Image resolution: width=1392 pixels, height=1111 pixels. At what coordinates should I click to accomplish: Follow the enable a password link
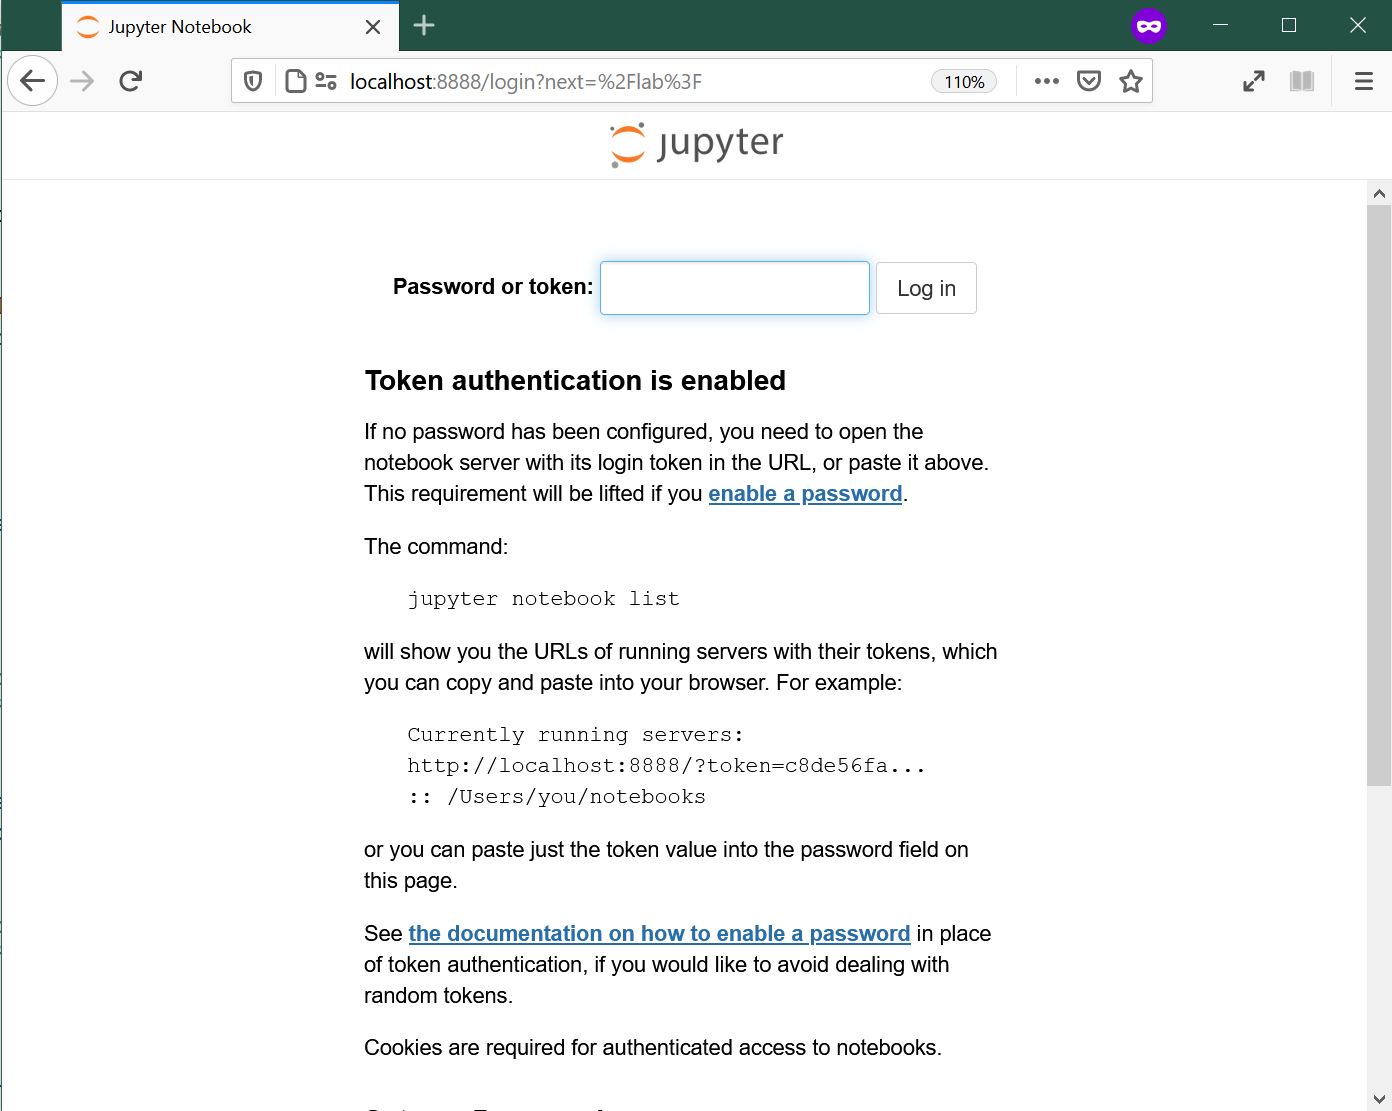point(805,493)
